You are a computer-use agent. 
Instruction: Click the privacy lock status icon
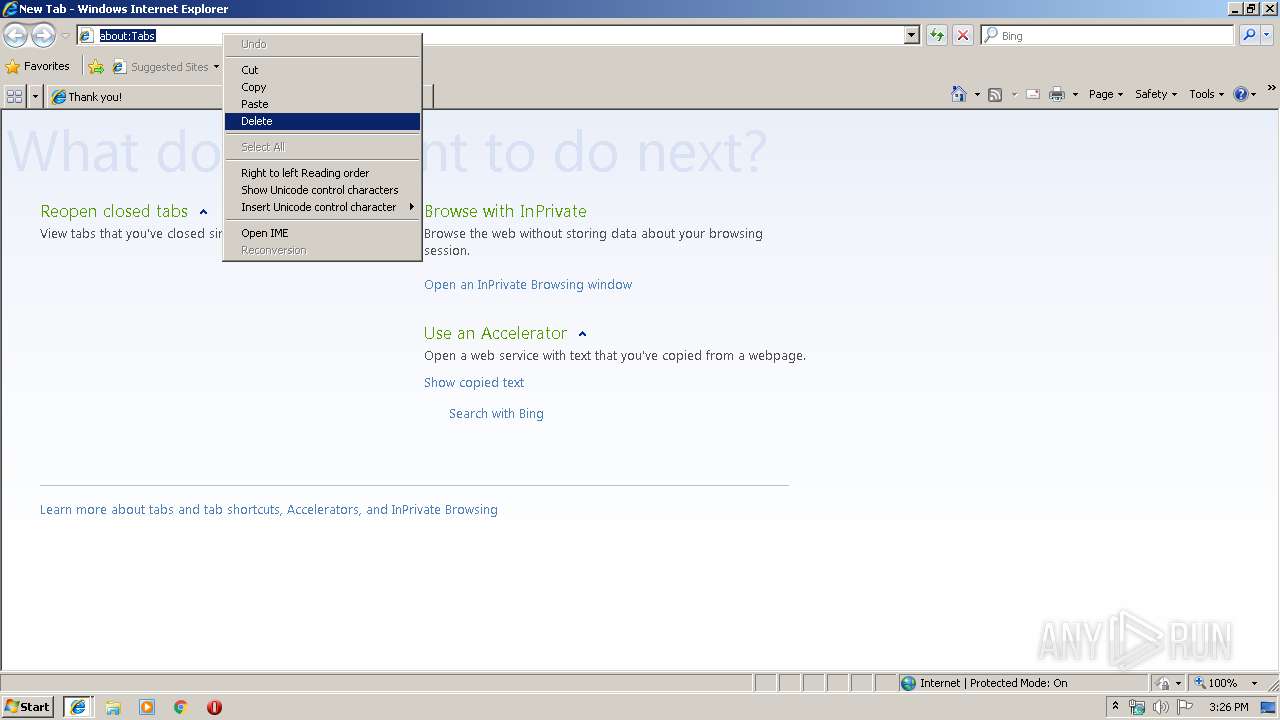click(x=1163, y=683)
